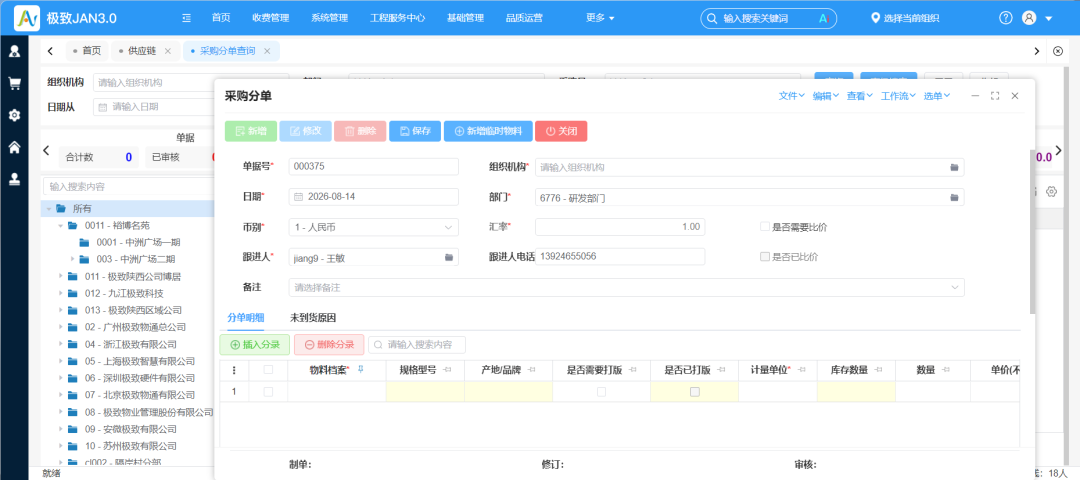Open the 选单 menu in the dialog
Image resolution: width=1080 pixels, height=480 pixels.
(937, 96)
